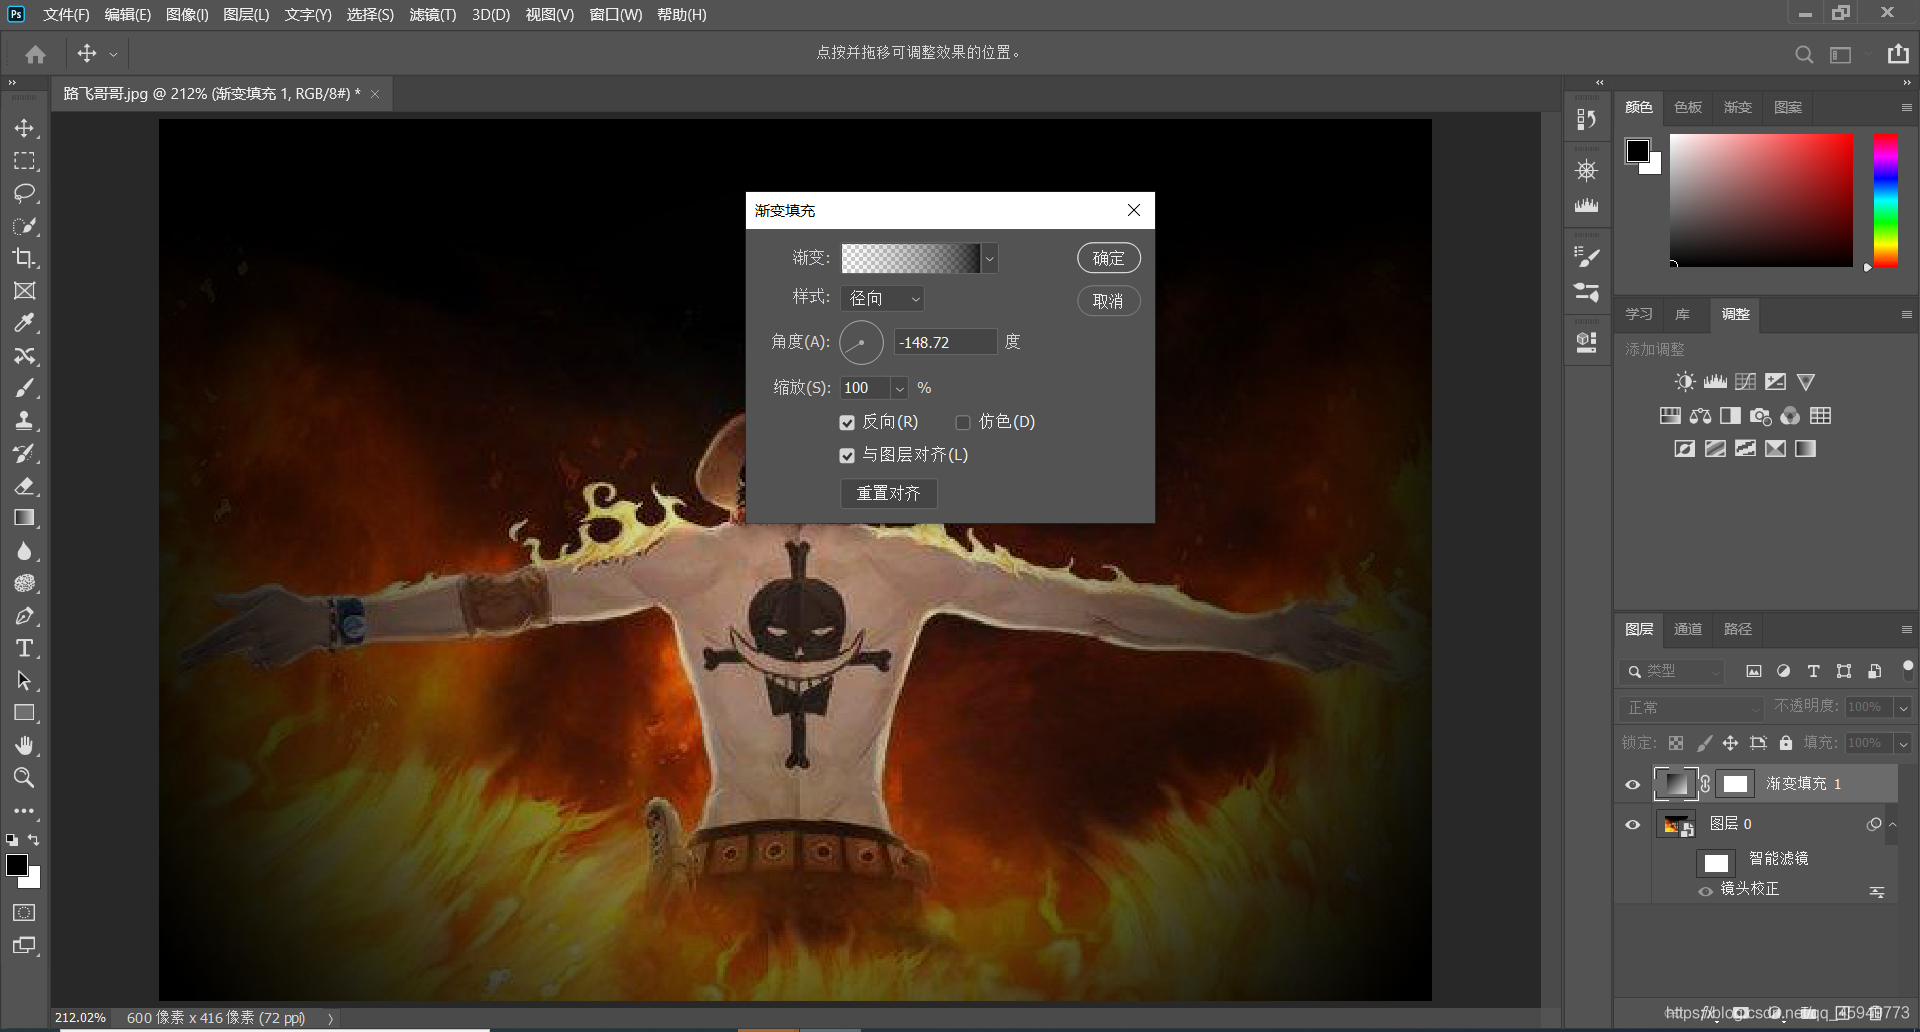Open the layer blend mode dropdown (正常)
Image resolution: width=1920 pixels, height=1032 pixels.
point(1691,708)
